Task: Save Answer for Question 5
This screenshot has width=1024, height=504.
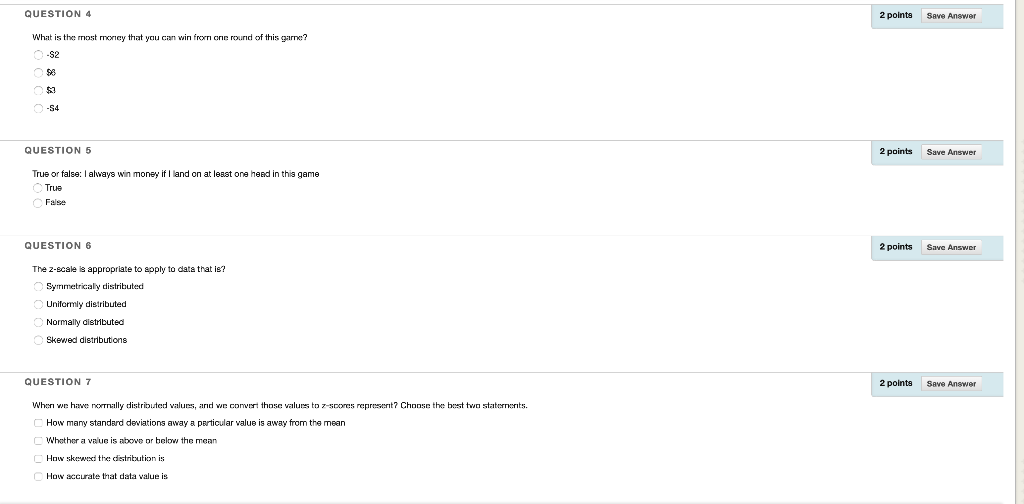Action: tap(951, 152)
